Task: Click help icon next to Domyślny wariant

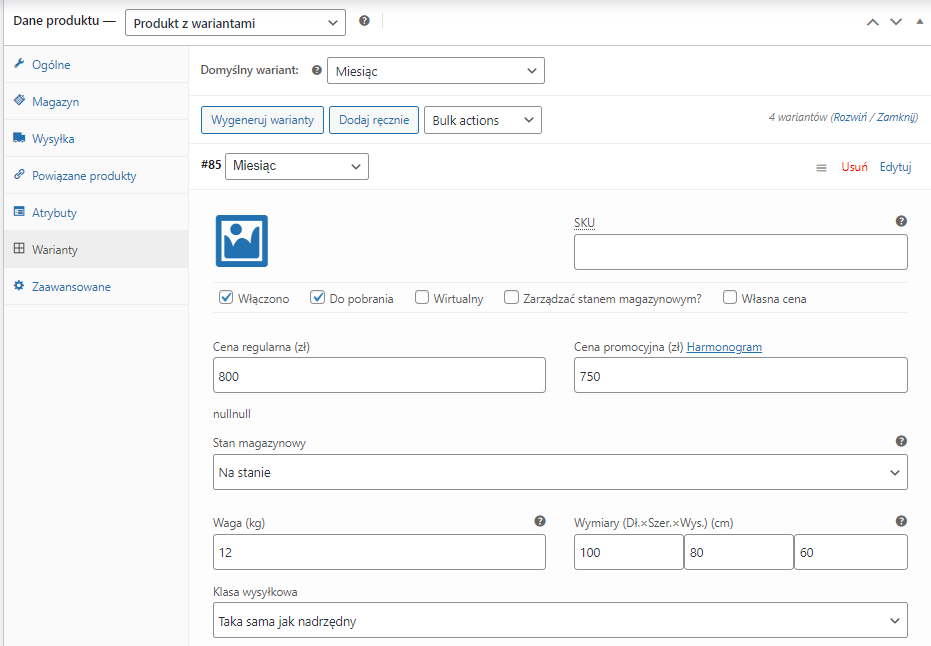Action: point(317,70)
